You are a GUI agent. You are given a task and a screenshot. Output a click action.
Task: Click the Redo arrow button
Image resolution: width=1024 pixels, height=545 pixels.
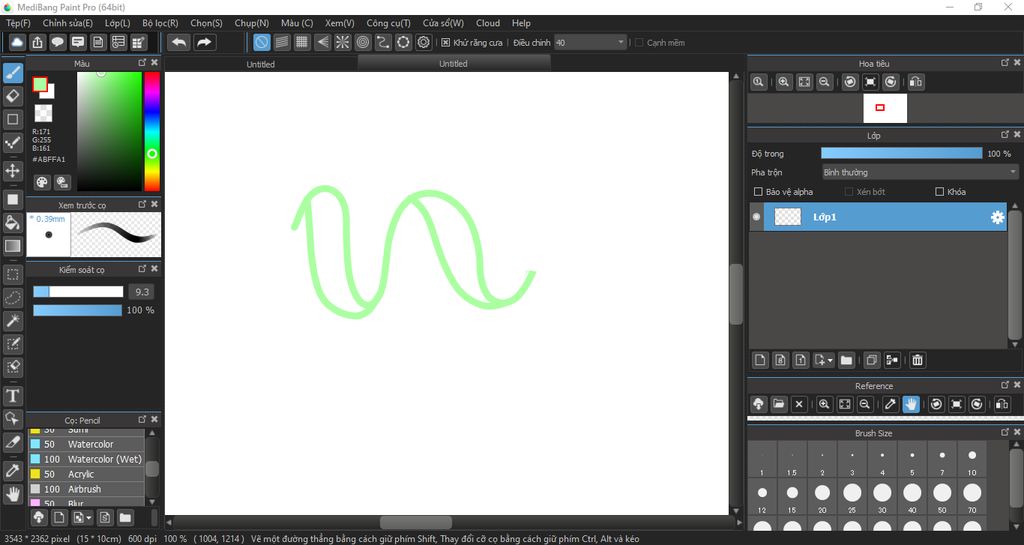[x=204, y=42]
